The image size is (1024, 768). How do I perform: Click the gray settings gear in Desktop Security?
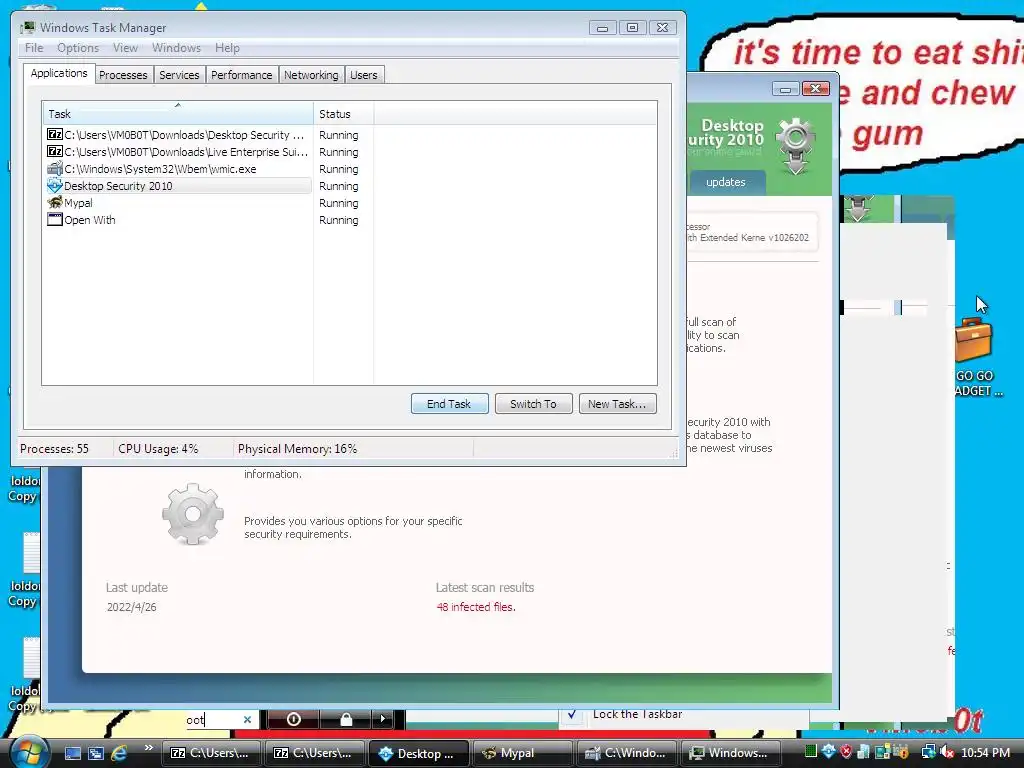pos(193,514)
